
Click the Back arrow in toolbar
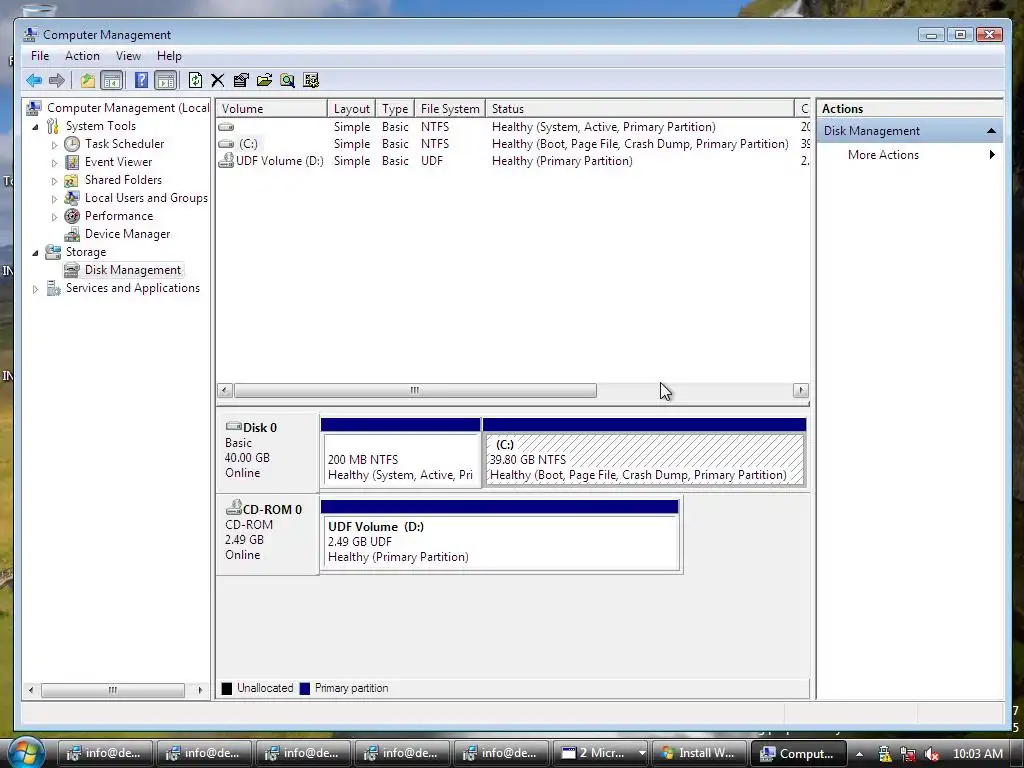click(x=34, y=80)
